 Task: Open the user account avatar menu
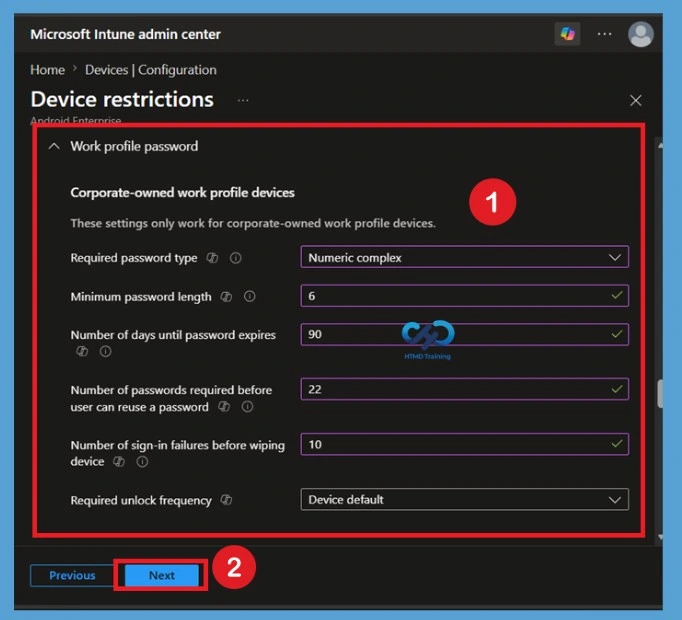(x=640, y=34)
